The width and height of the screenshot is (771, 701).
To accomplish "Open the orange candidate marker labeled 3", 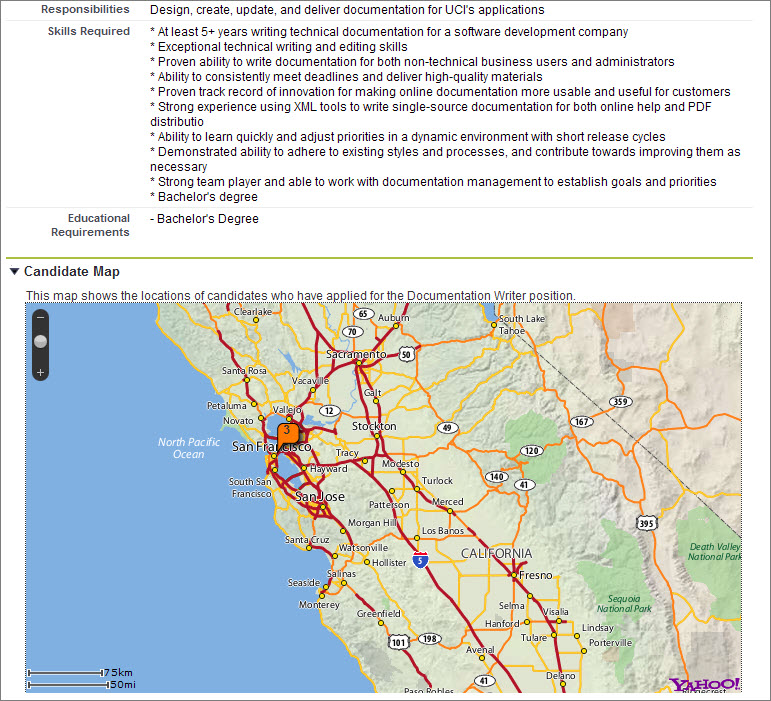I will pyautogui.click(x=288, y=434).
